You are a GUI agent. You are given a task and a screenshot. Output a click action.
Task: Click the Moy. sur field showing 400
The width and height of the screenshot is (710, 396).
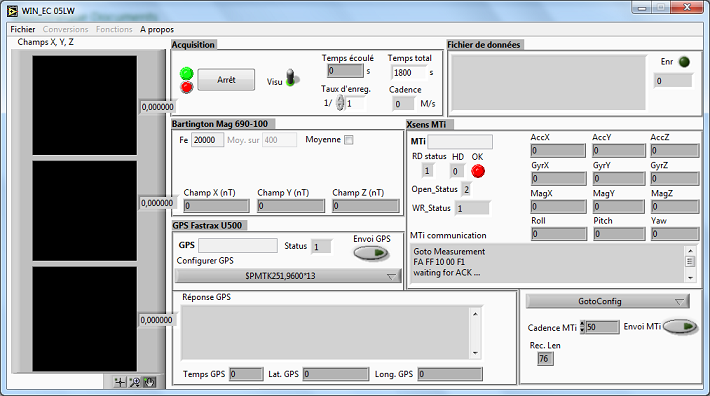pos(279,140)
